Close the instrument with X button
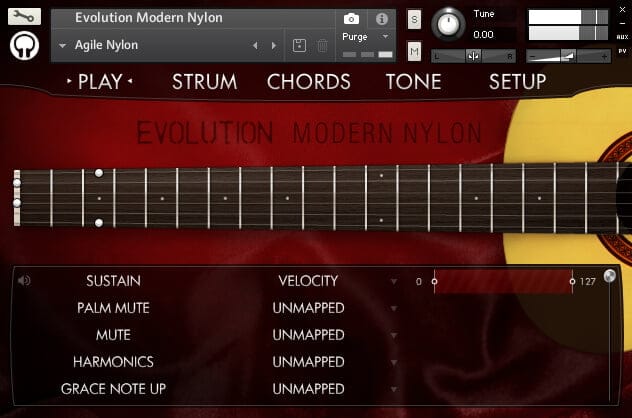Viewport: 632px width, 418px height. (x=622, y=10)
